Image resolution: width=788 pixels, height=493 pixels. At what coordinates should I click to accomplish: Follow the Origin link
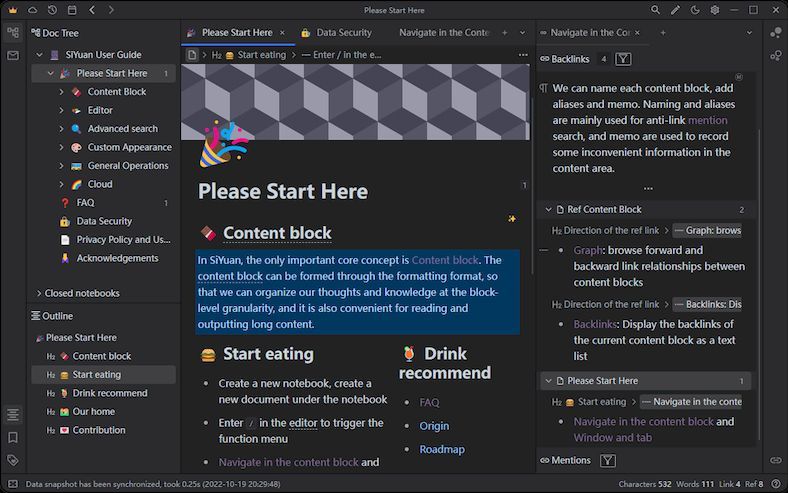pos(434,426)
